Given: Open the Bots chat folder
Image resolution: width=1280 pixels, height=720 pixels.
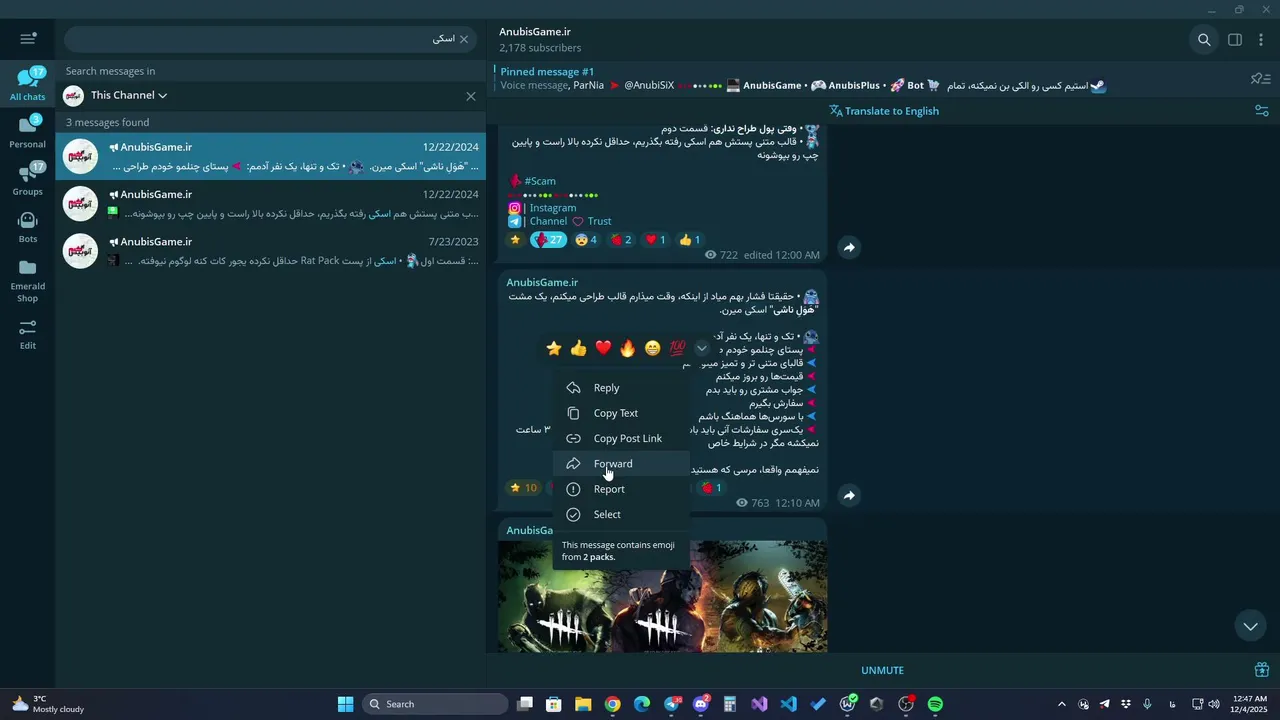Looking at the screenshot, I should point(27,227).
